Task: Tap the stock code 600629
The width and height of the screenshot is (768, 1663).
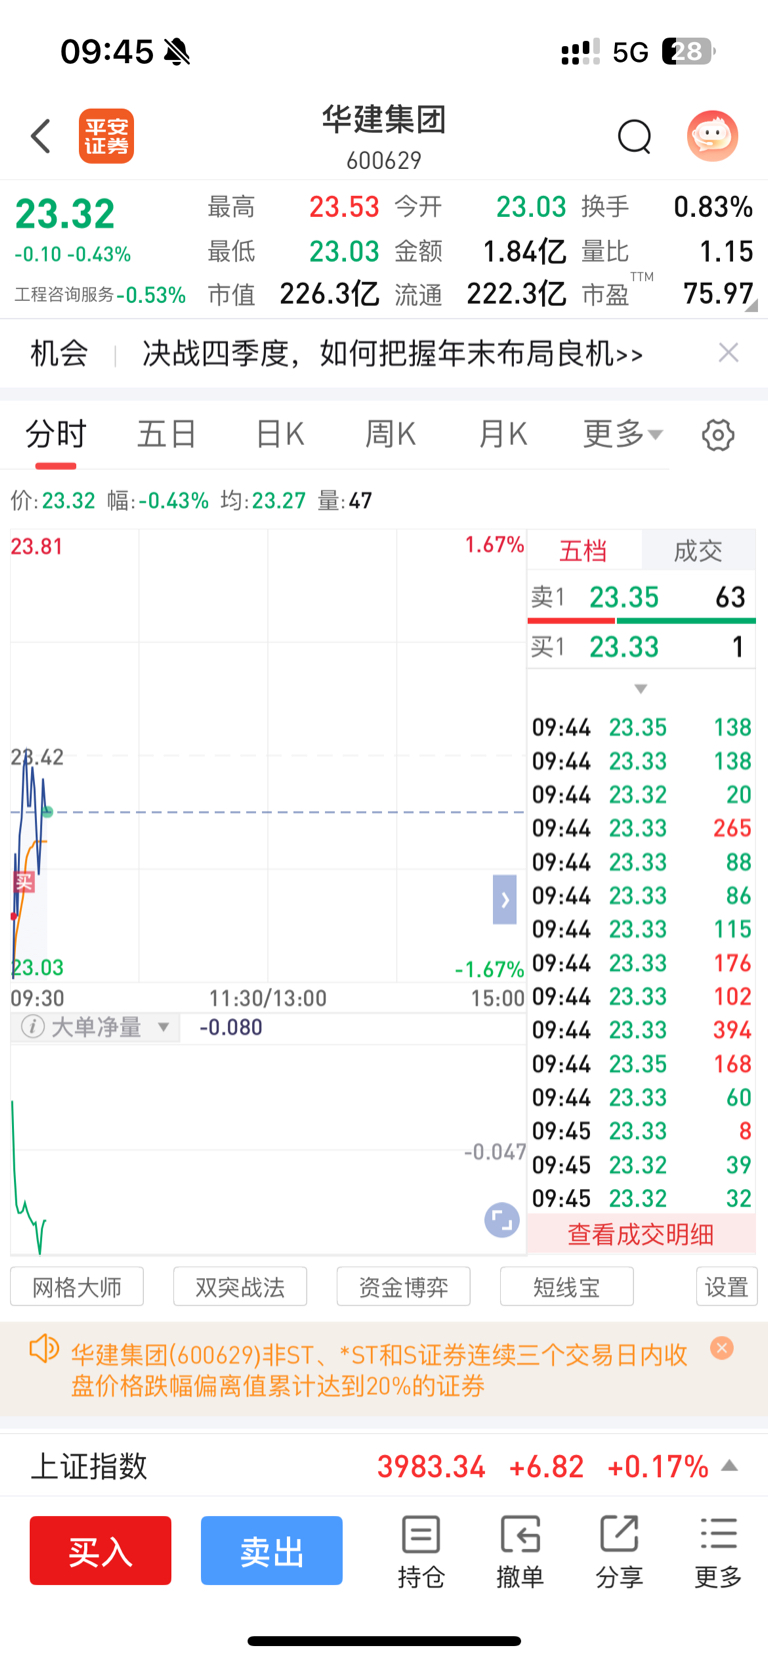Action: click(384, 160)
